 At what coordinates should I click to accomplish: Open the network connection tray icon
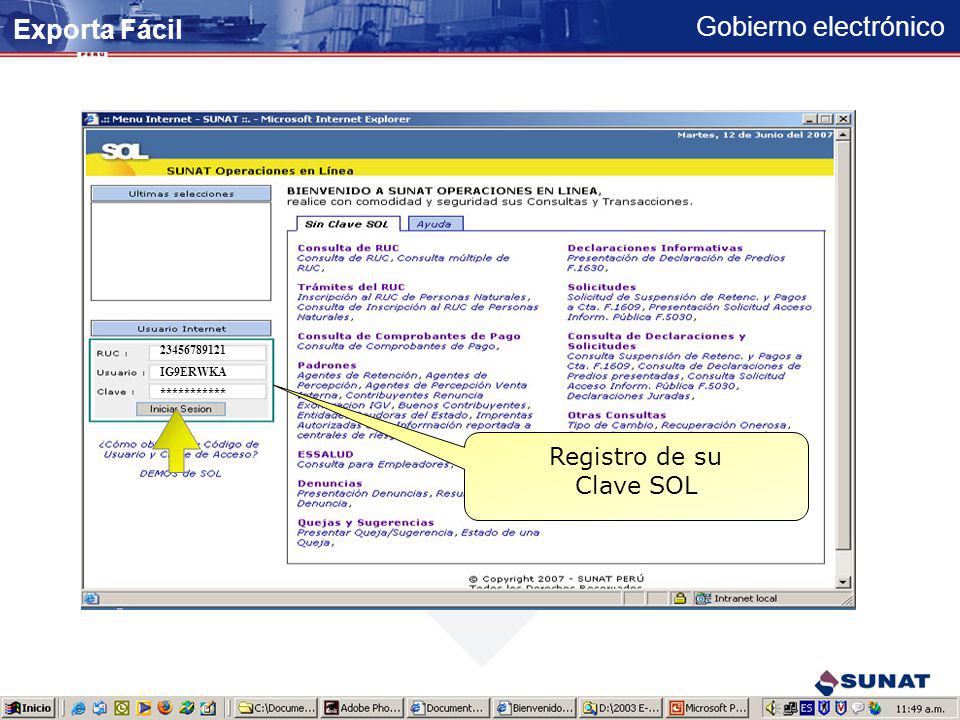tap(791, 708)
